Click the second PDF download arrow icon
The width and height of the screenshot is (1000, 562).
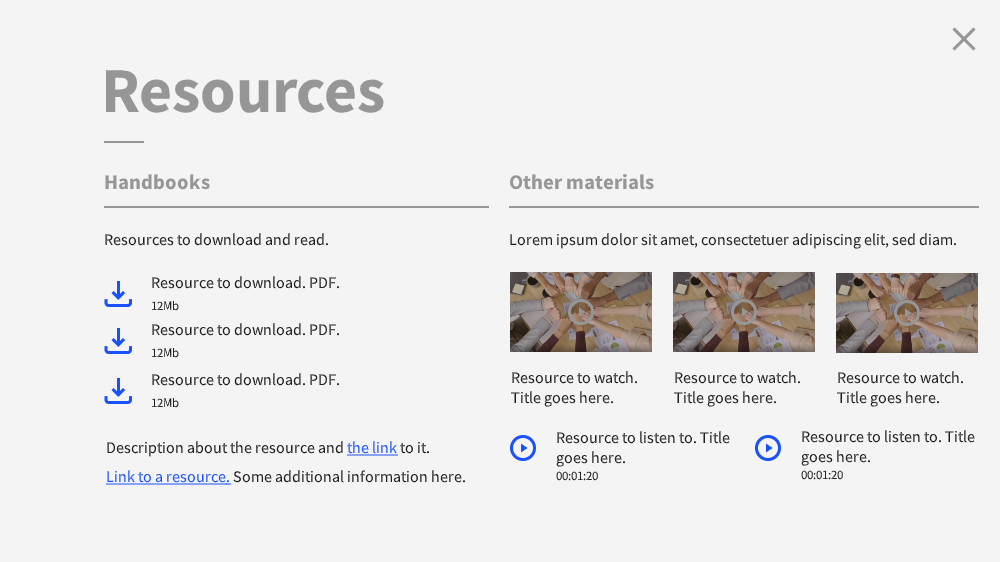pyautogui.click(x=118, y=341)
